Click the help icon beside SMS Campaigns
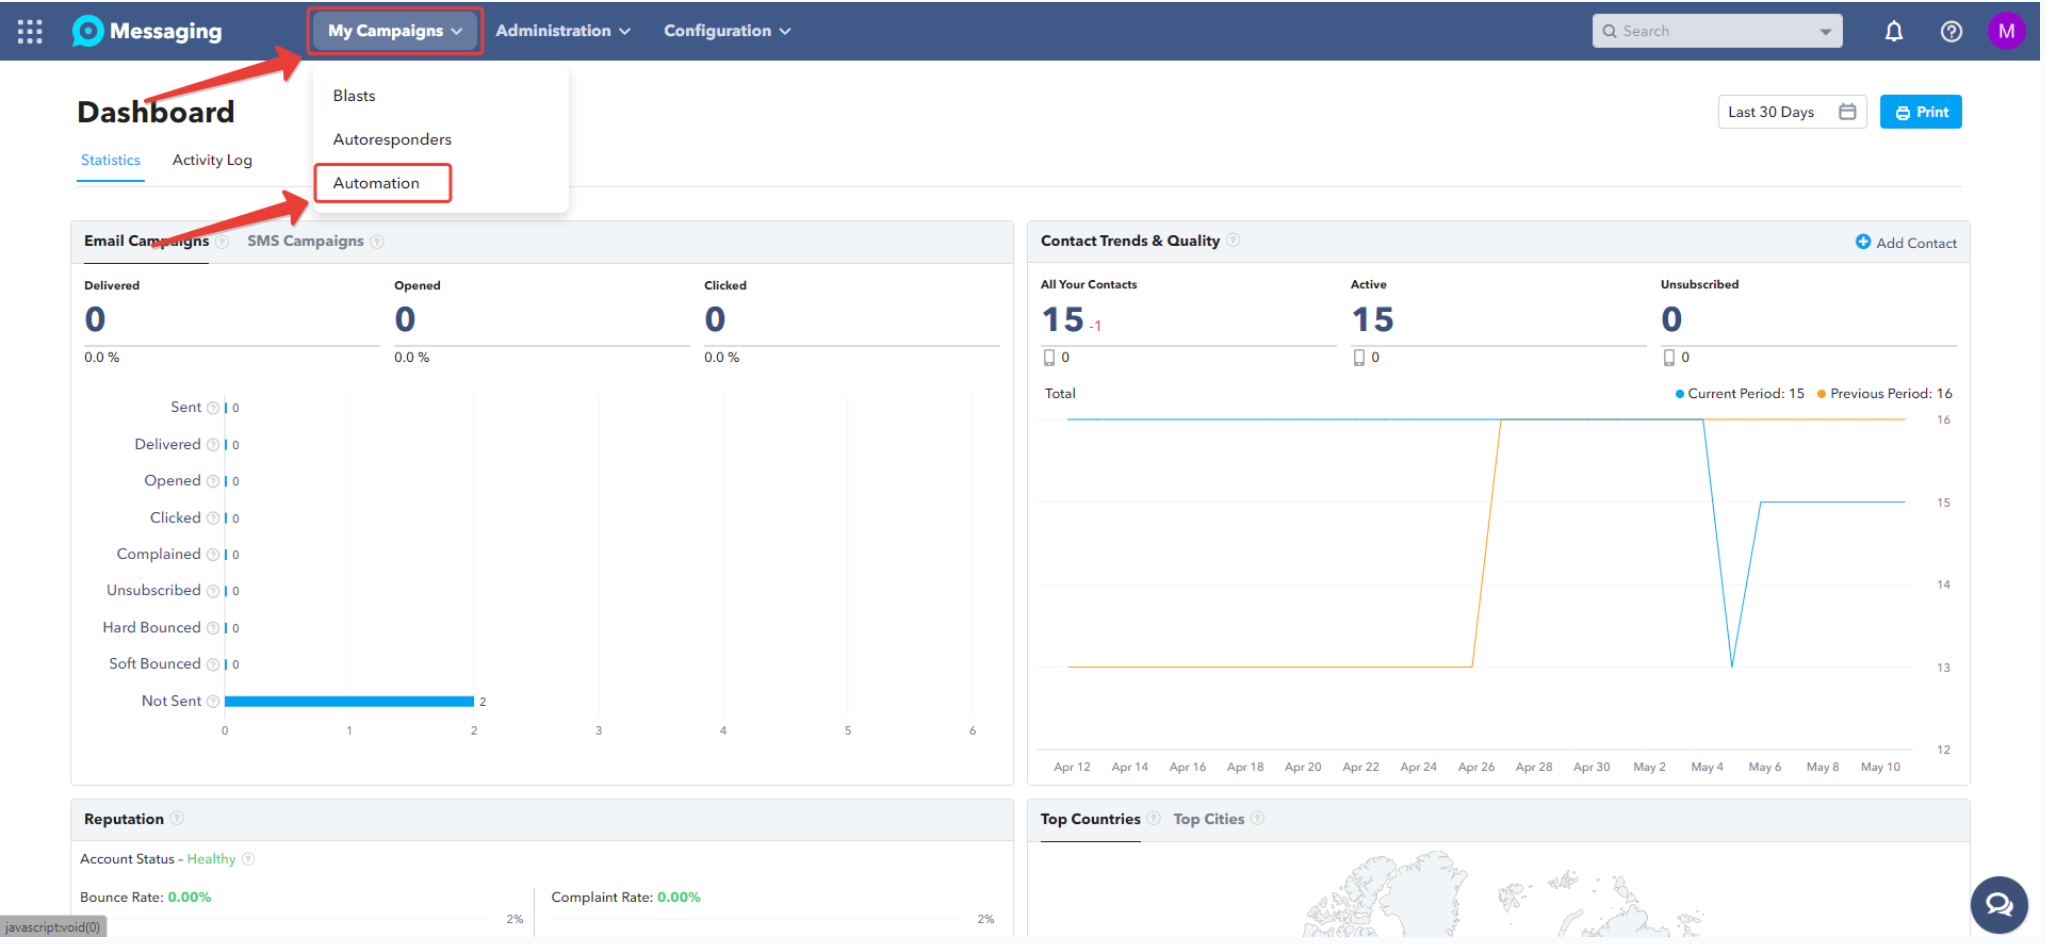 click(x=377, y=241)
